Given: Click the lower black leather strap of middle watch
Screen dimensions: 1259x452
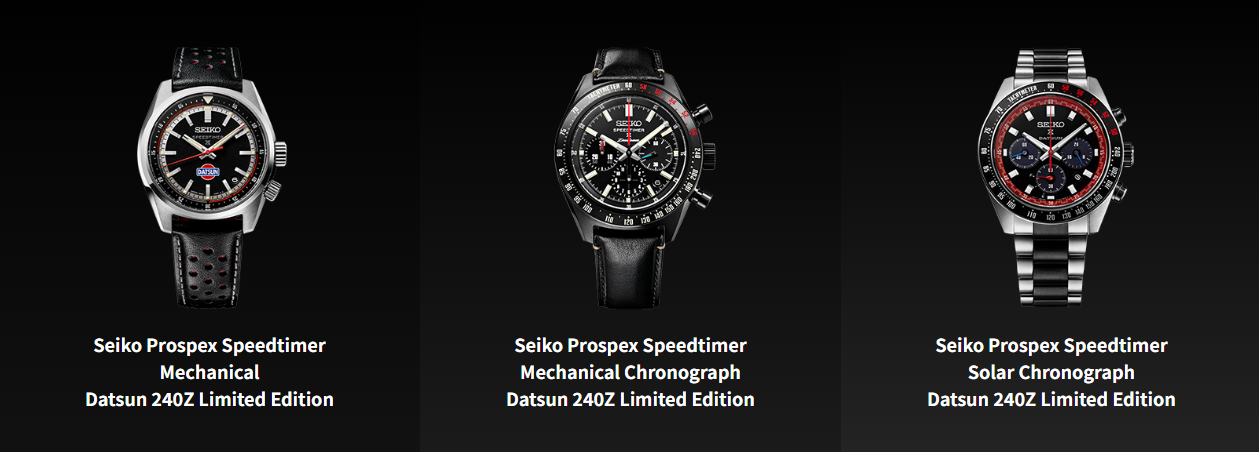Looking at the screenshot, I should pos(629,270).
